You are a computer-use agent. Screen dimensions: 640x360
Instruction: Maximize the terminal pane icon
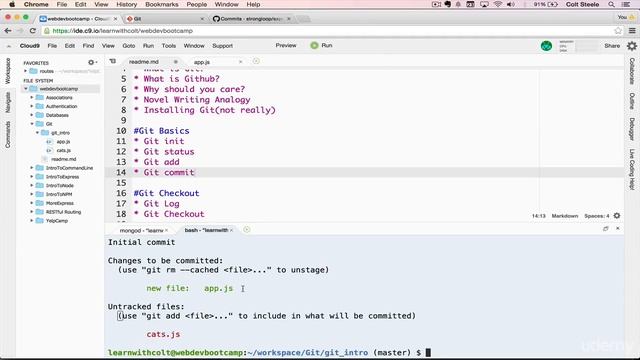point(606,229)
